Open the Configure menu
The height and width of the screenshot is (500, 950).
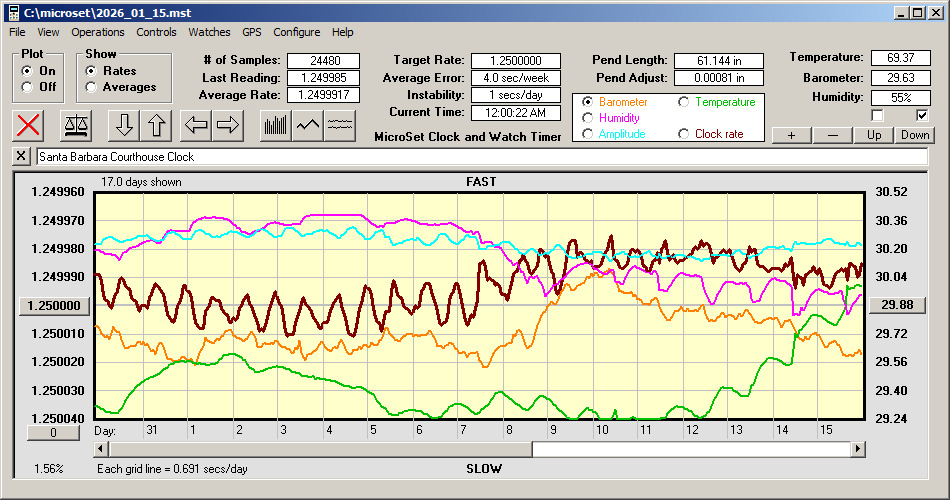[297, 32]
